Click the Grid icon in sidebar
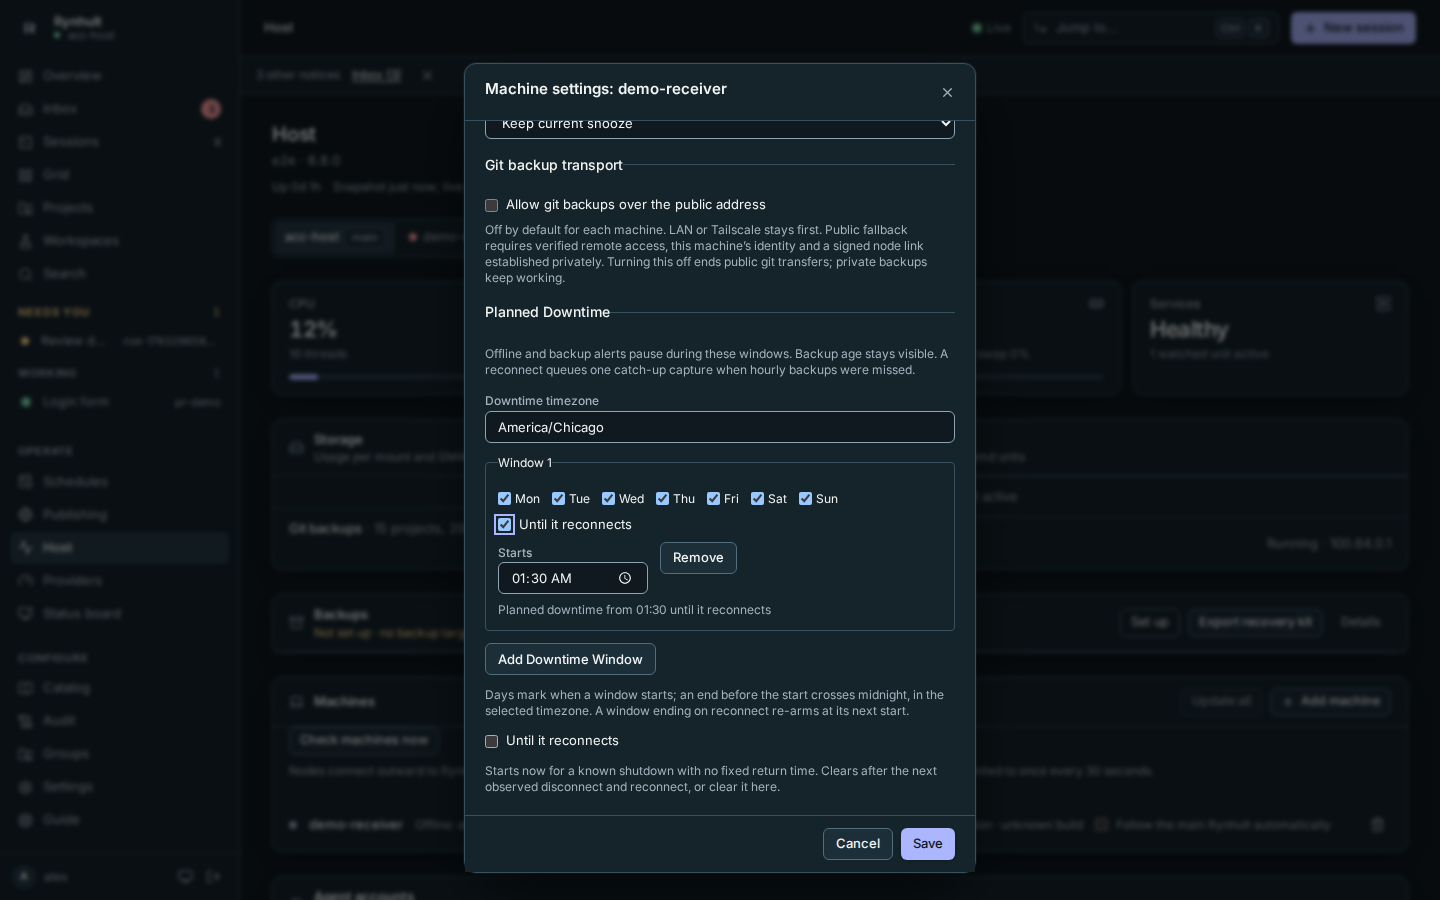Image resolution: width=1440 pixels, height=900 pixels. point(26,175)
